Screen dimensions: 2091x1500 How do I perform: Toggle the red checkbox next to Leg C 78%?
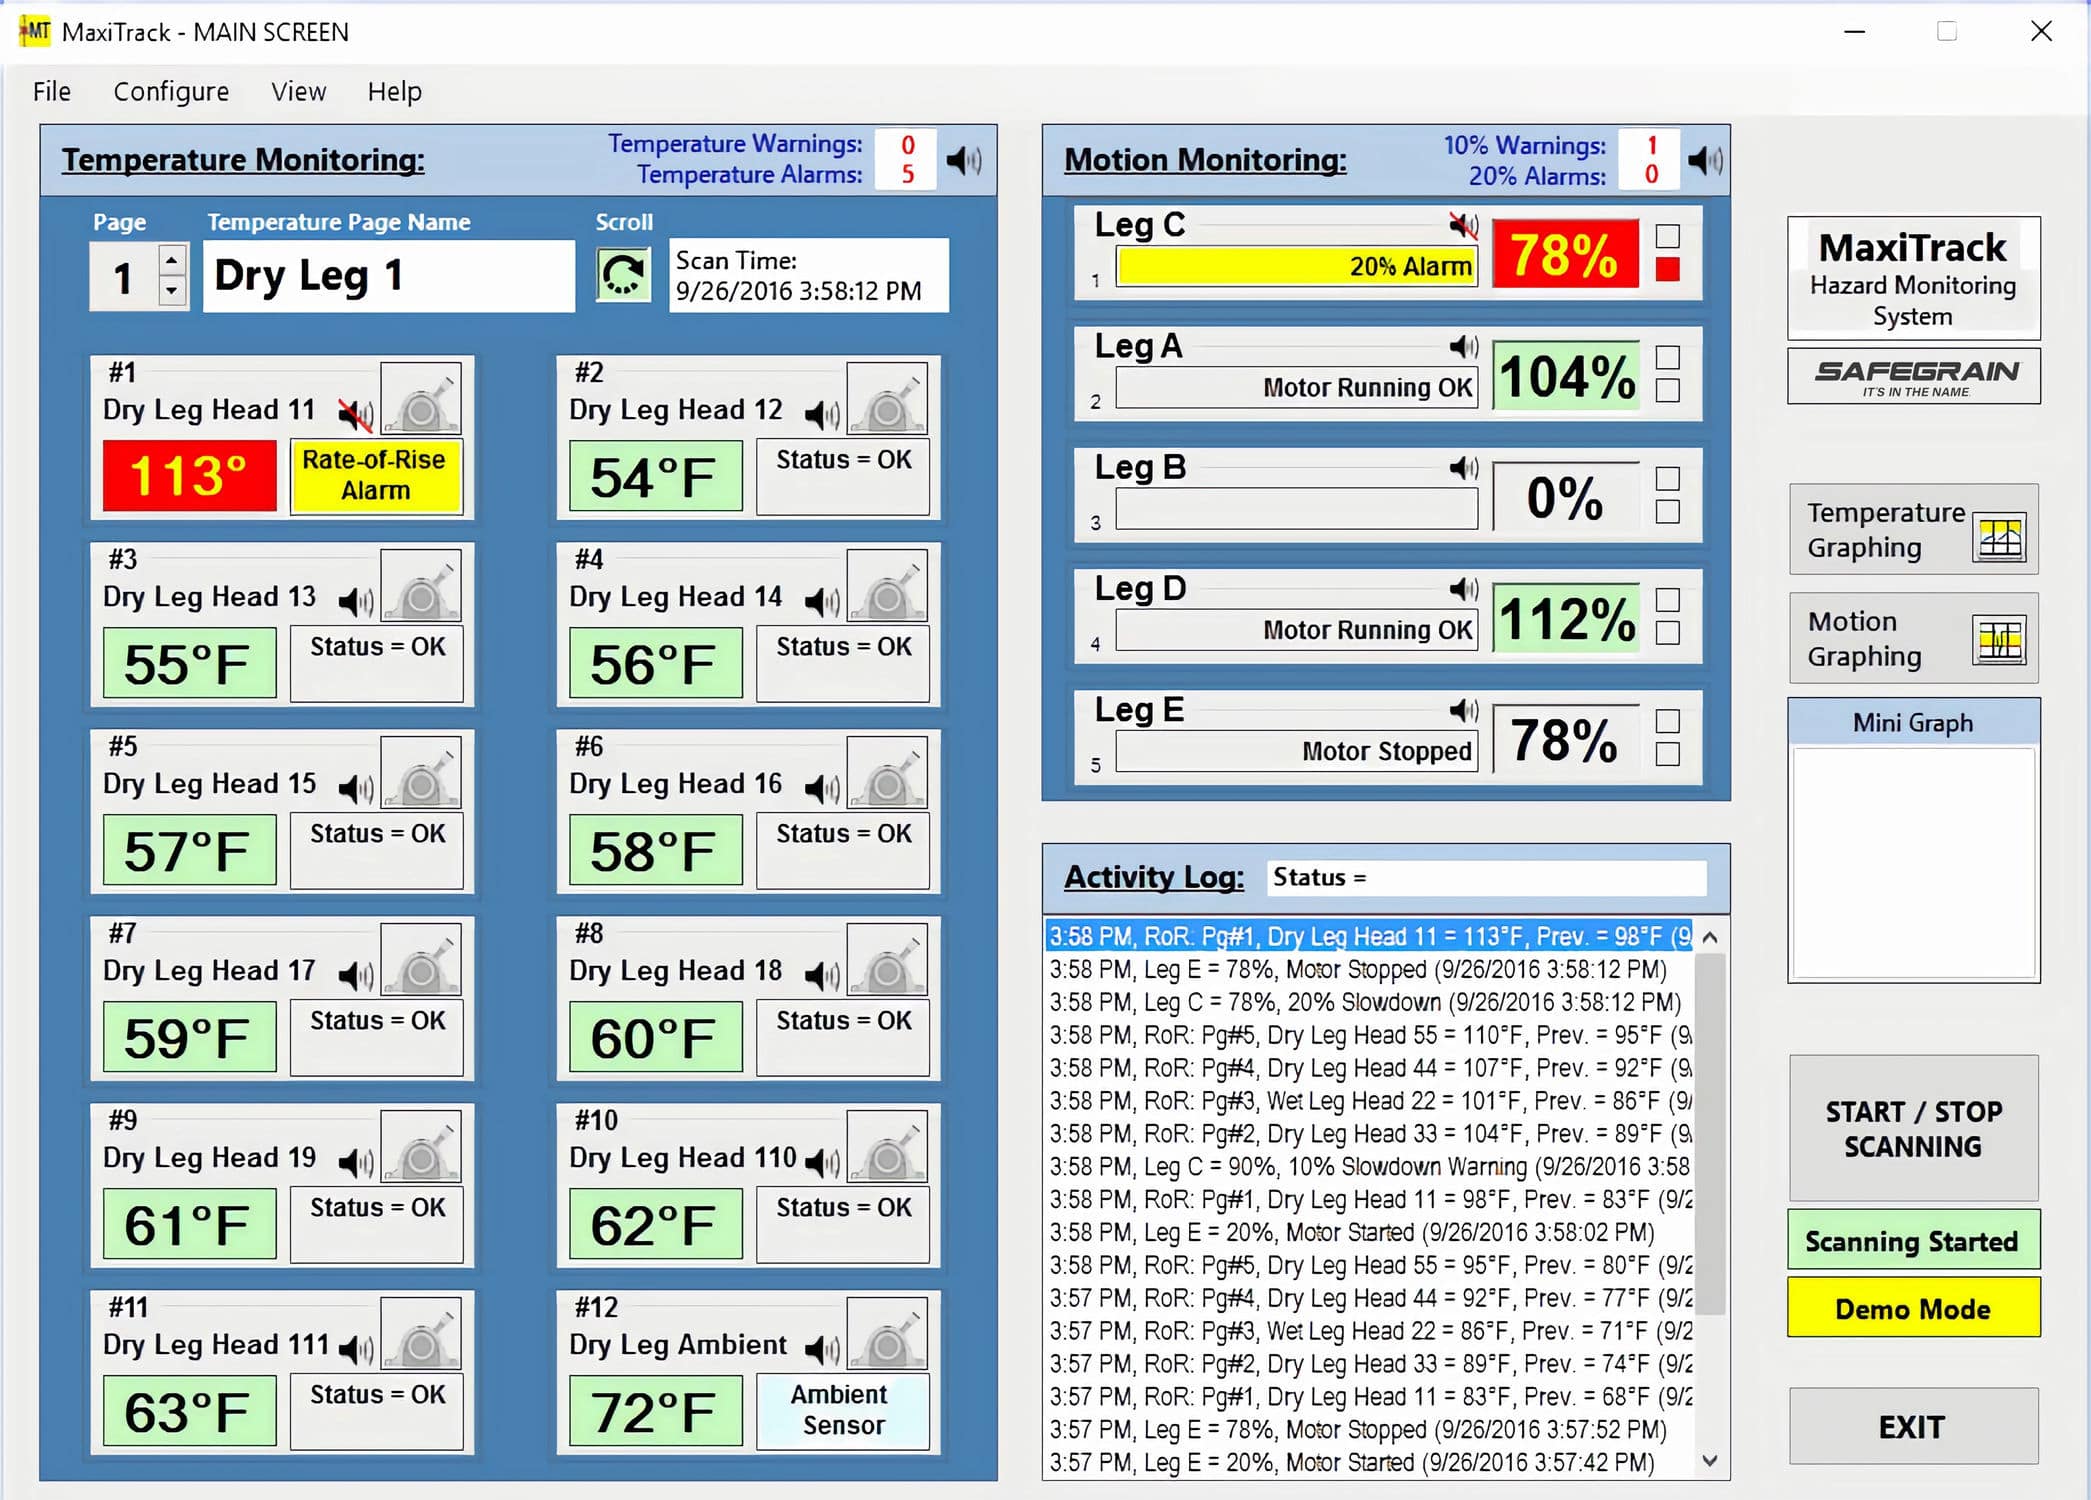(x=1667, y=268)
